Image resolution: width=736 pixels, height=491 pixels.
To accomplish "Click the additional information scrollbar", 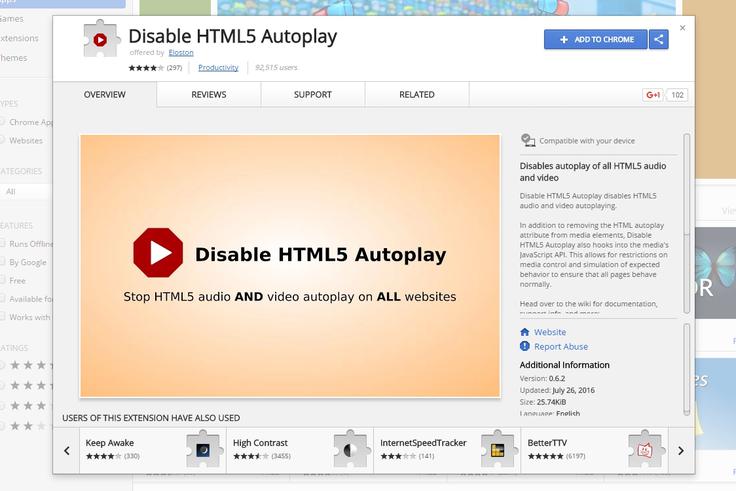I will 686,369.
